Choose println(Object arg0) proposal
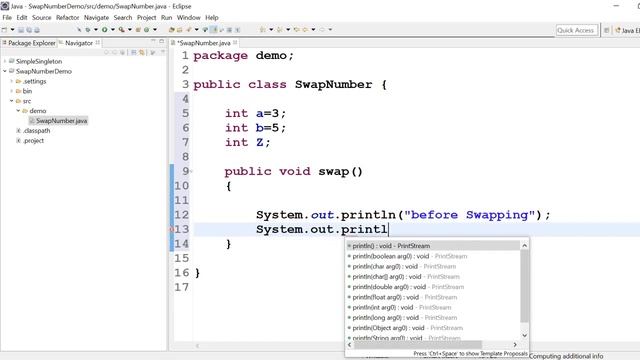Viewport: 640px width, 360px height. (433, 328)
